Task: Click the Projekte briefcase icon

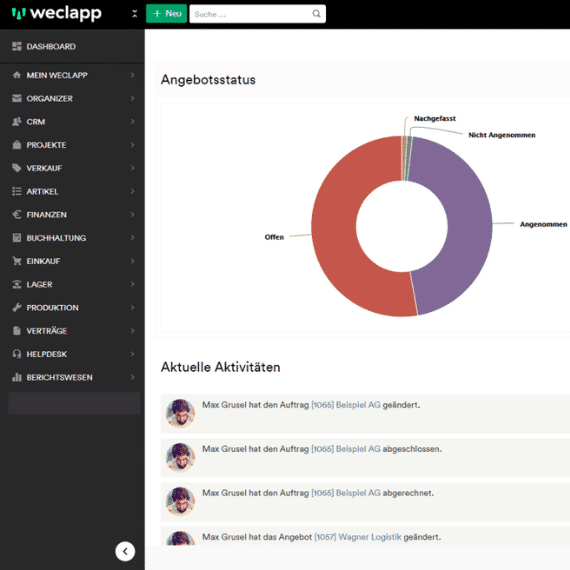Action: (x=17, y=145)
